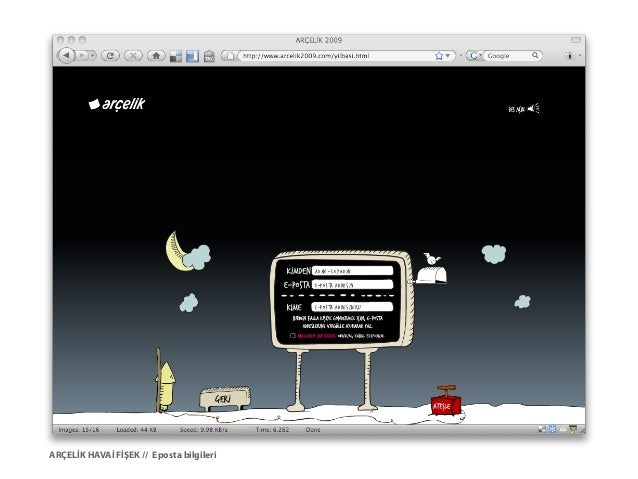Click the toolbar pill button in title bar
This screenshot has height=479, width=638.
tap(576, 40)
